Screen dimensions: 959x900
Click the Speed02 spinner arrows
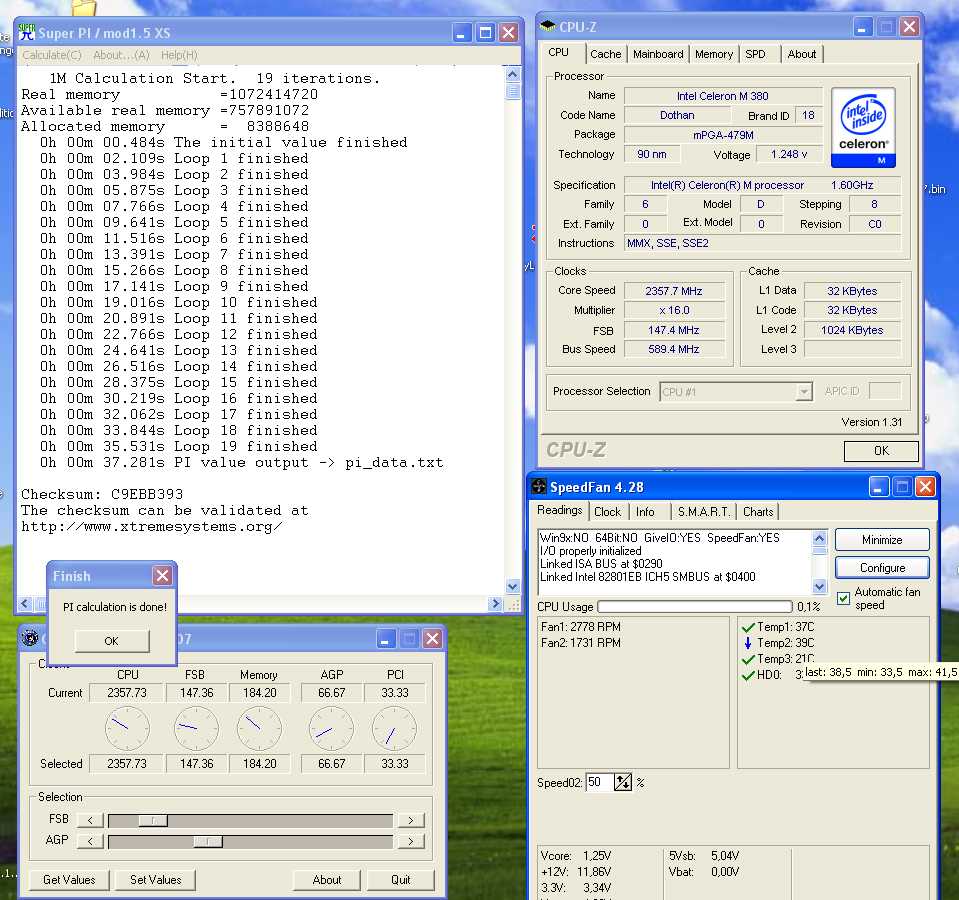(623, 782)
